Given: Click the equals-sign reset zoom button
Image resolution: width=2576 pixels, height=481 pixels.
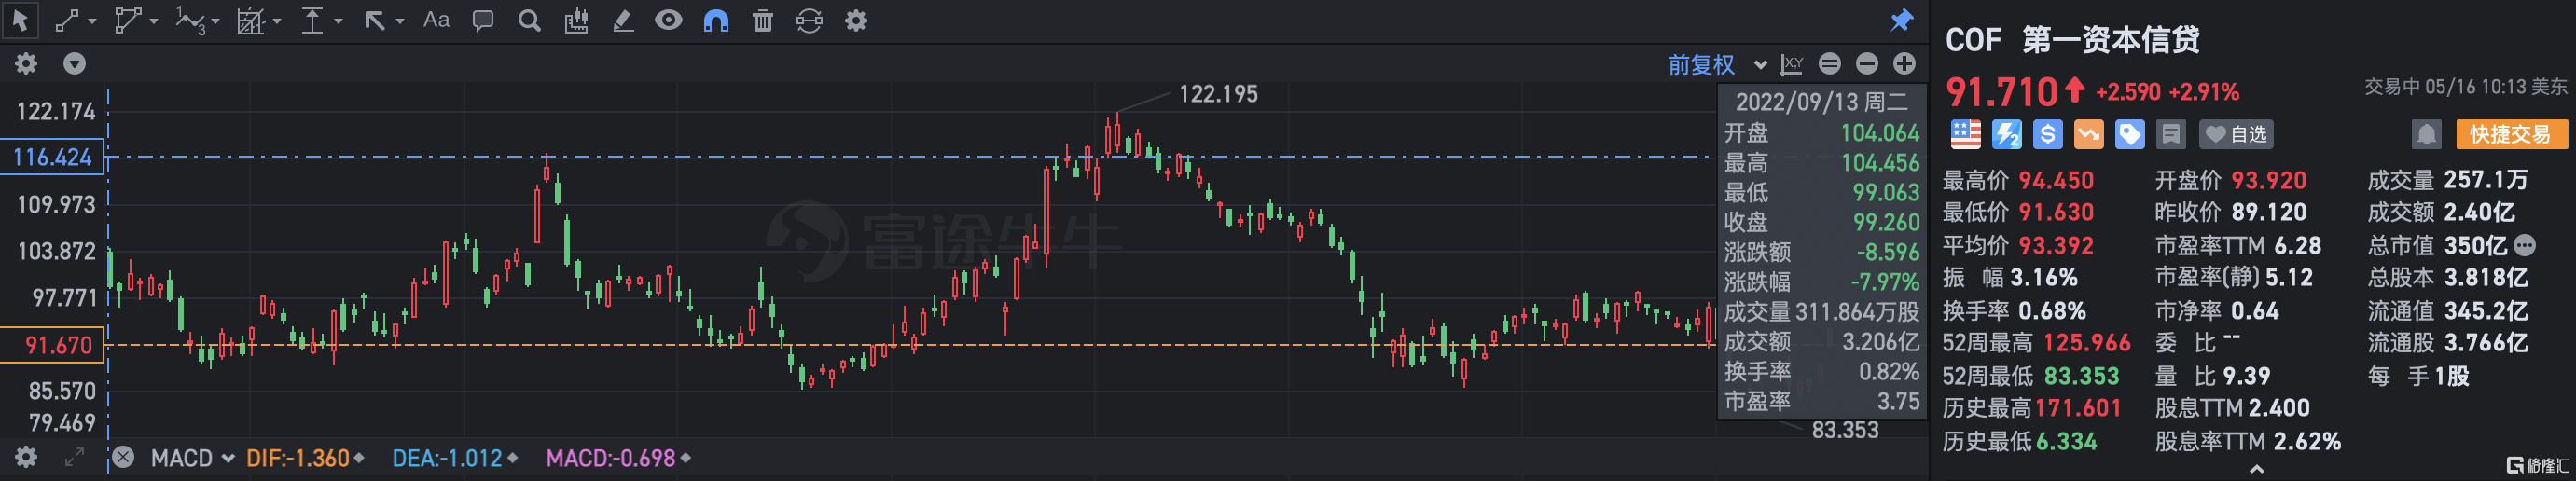Looking at the screenshot, I should coord(1829,63).
